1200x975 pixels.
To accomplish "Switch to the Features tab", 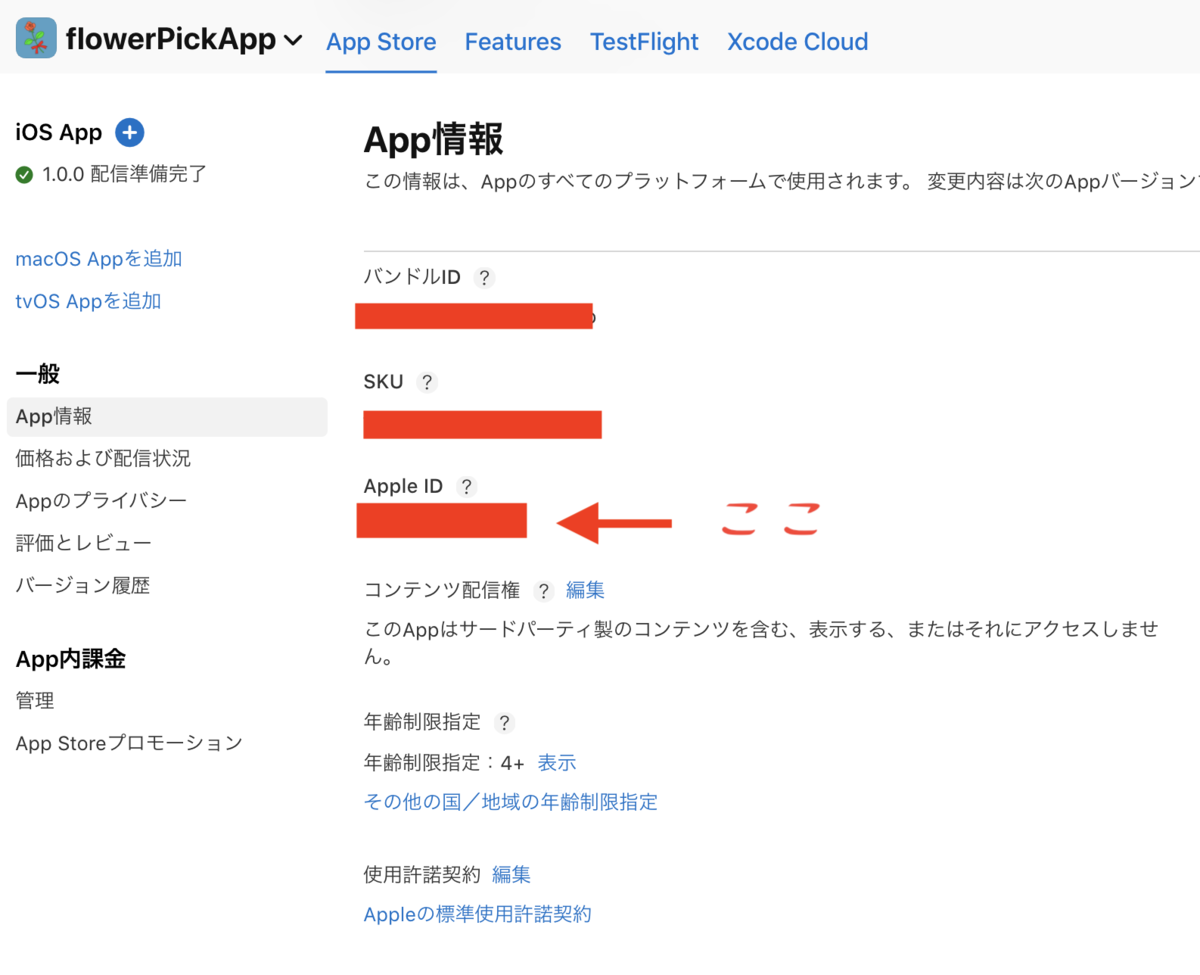I will tap(513, 42).
